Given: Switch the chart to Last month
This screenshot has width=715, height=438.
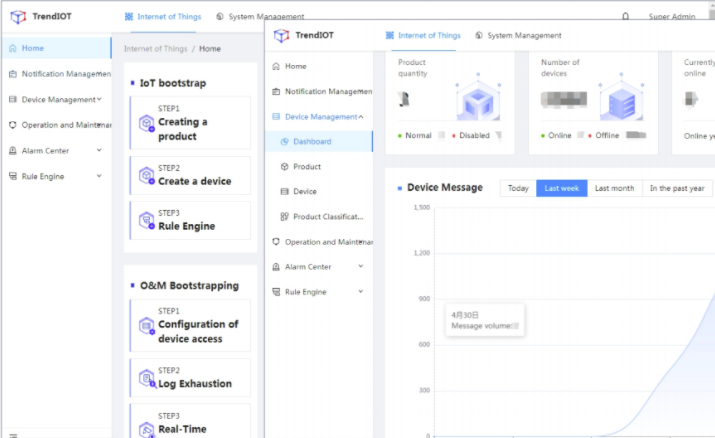Looking at the screenshot, I should point(614,188).
